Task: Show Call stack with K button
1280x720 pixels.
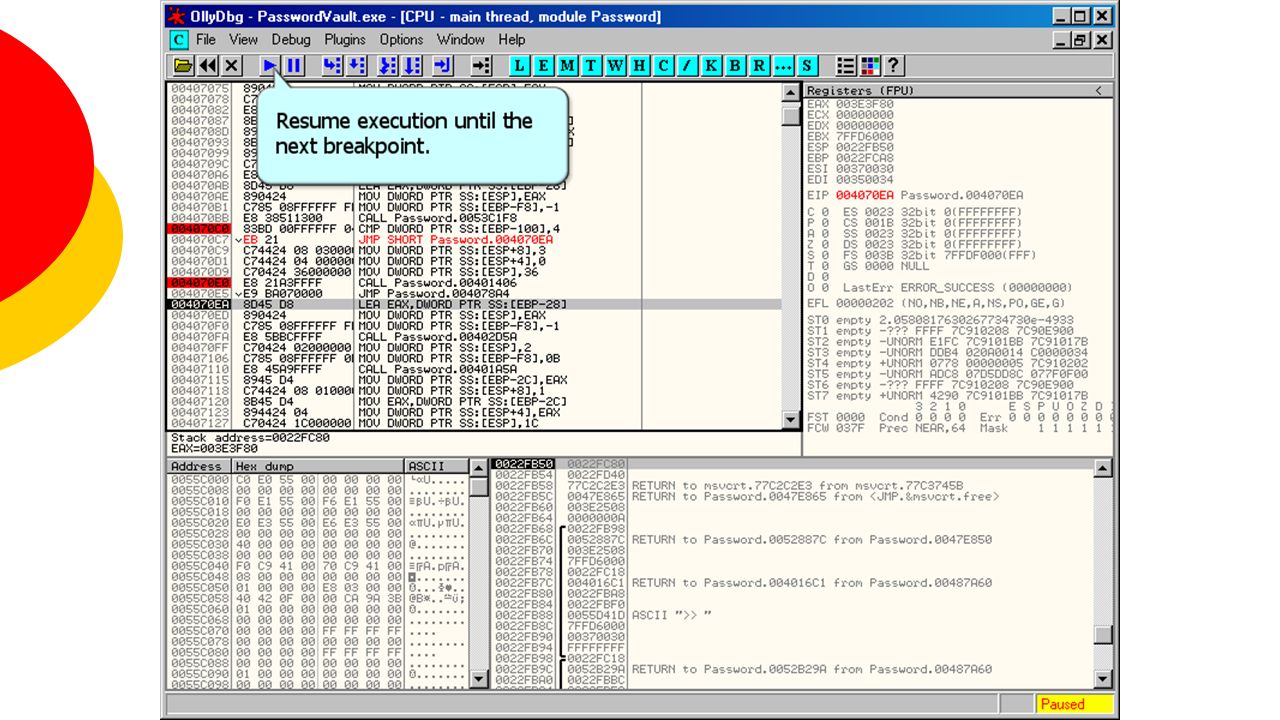Action: point(712,65)
